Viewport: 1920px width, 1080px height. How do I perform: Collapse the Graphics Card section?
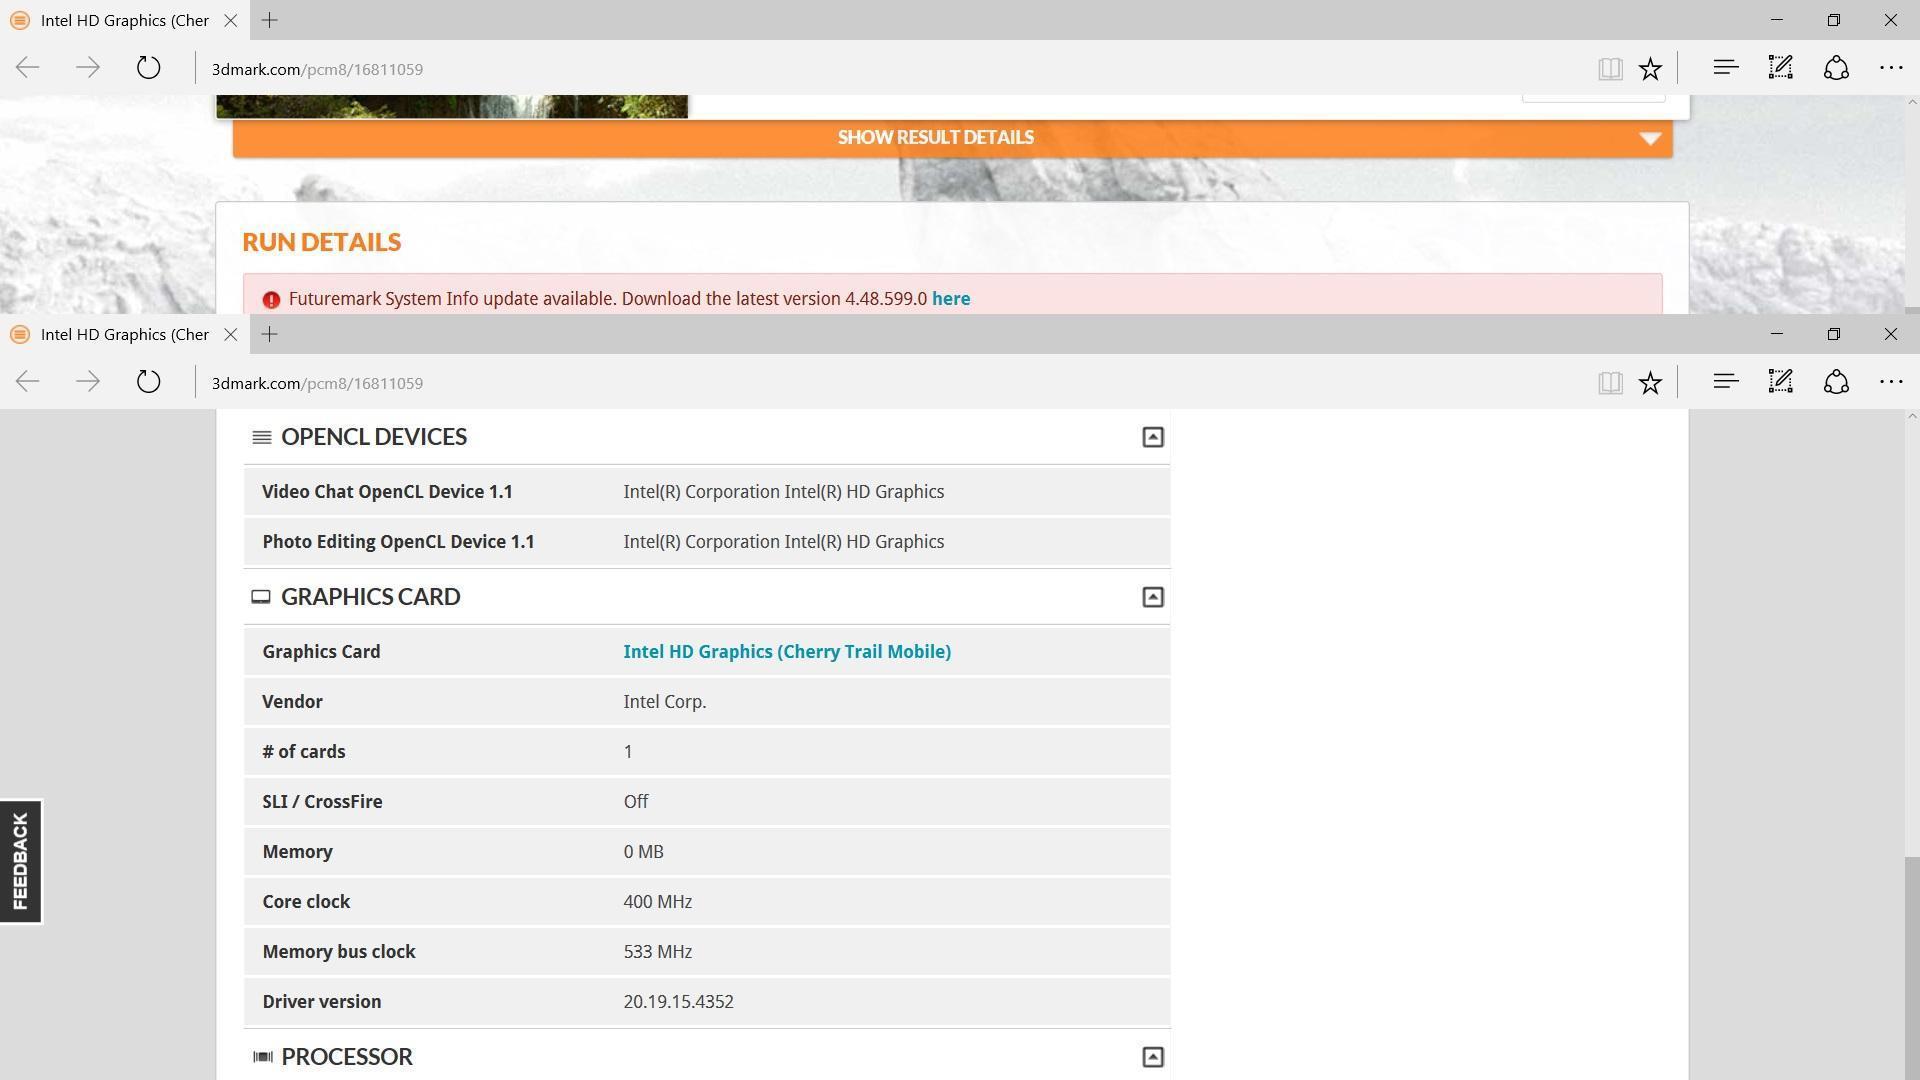click(1152, 597)
